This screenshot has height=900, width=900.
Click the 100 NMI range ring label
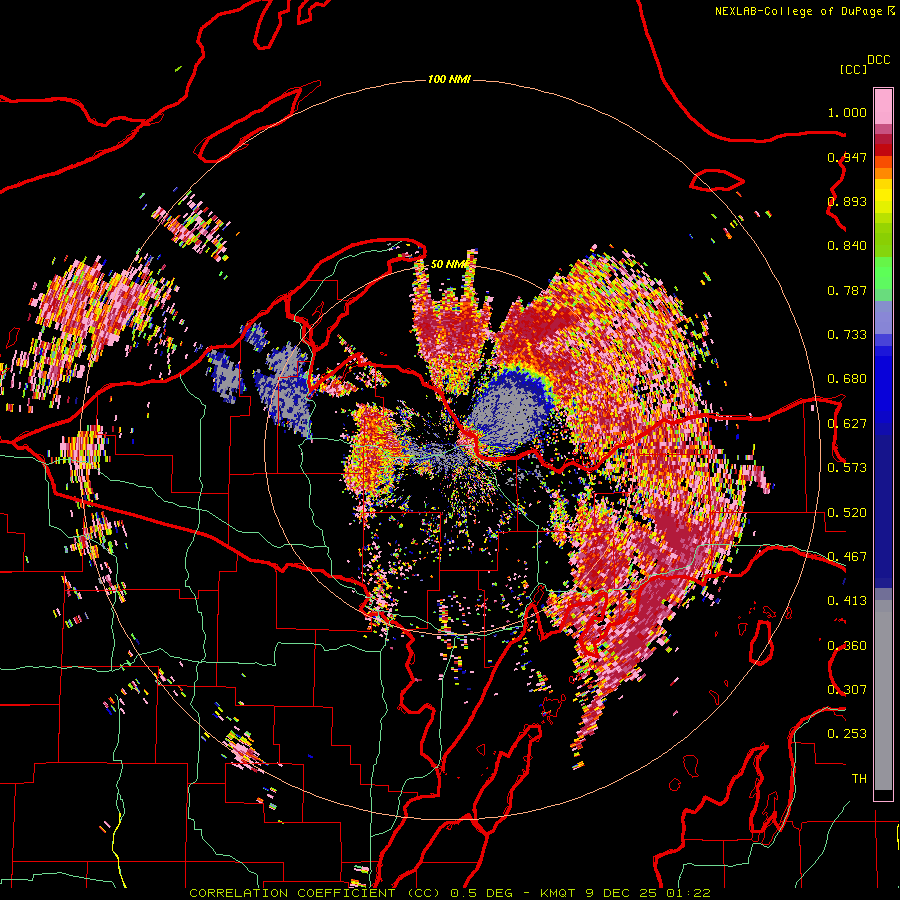(449, 79)
